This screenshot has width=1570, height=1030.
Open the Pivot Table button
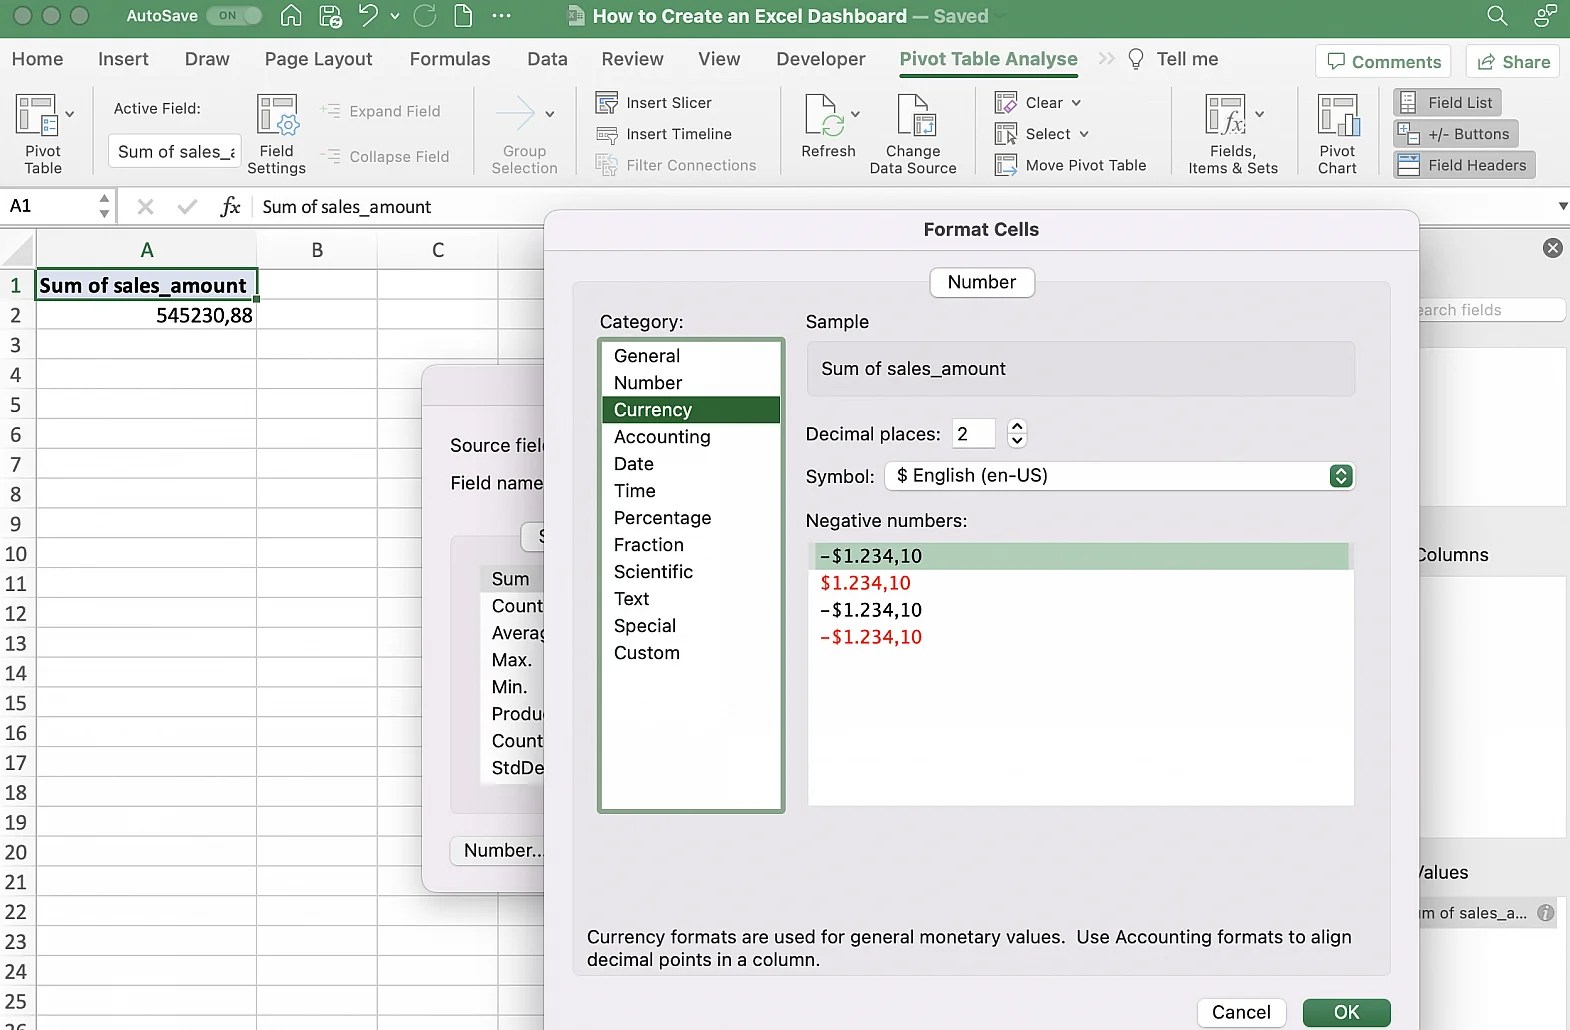click(x=43, y=135)
